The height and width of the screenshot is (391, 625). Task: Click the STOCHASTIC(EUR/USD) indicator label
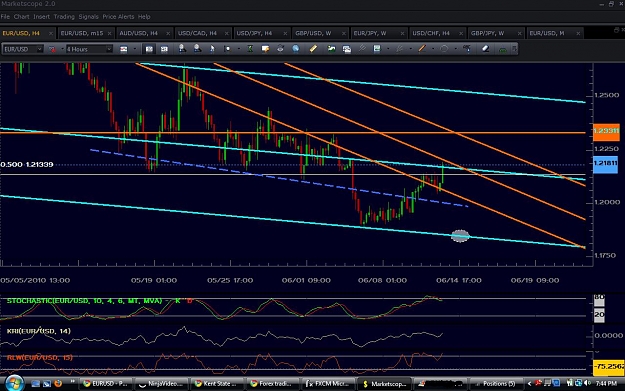85,301
